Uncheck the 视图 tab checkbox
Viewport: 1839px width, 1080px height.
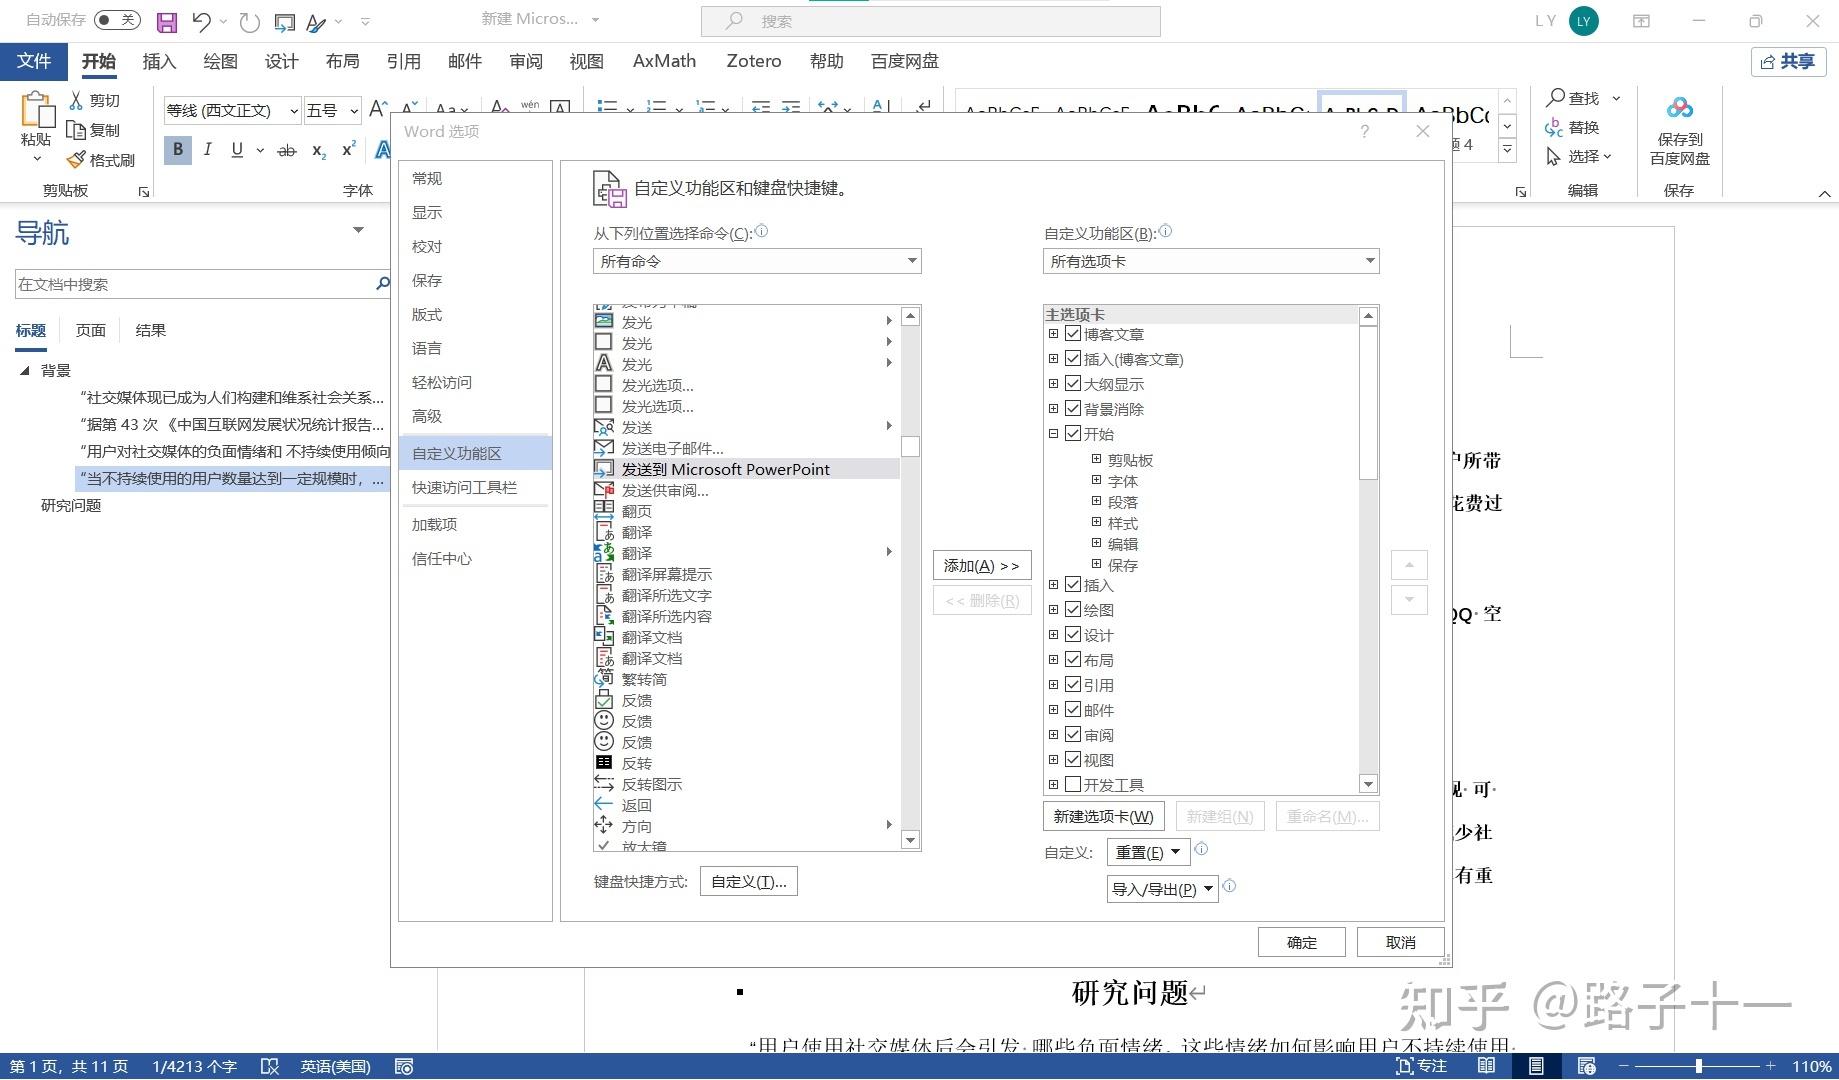coord(1073,760)
